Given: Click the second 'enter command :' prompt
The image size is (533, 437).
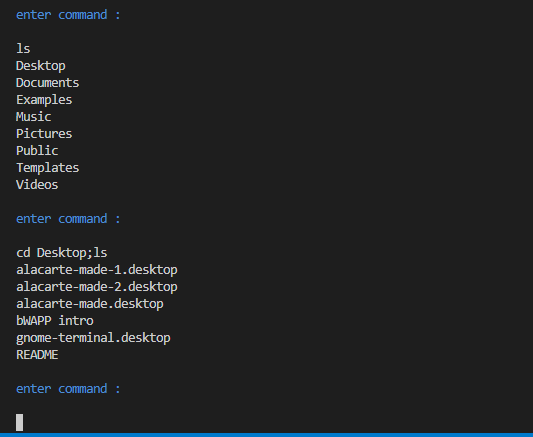Looking at the screenshot, I should tap(68, 219).
